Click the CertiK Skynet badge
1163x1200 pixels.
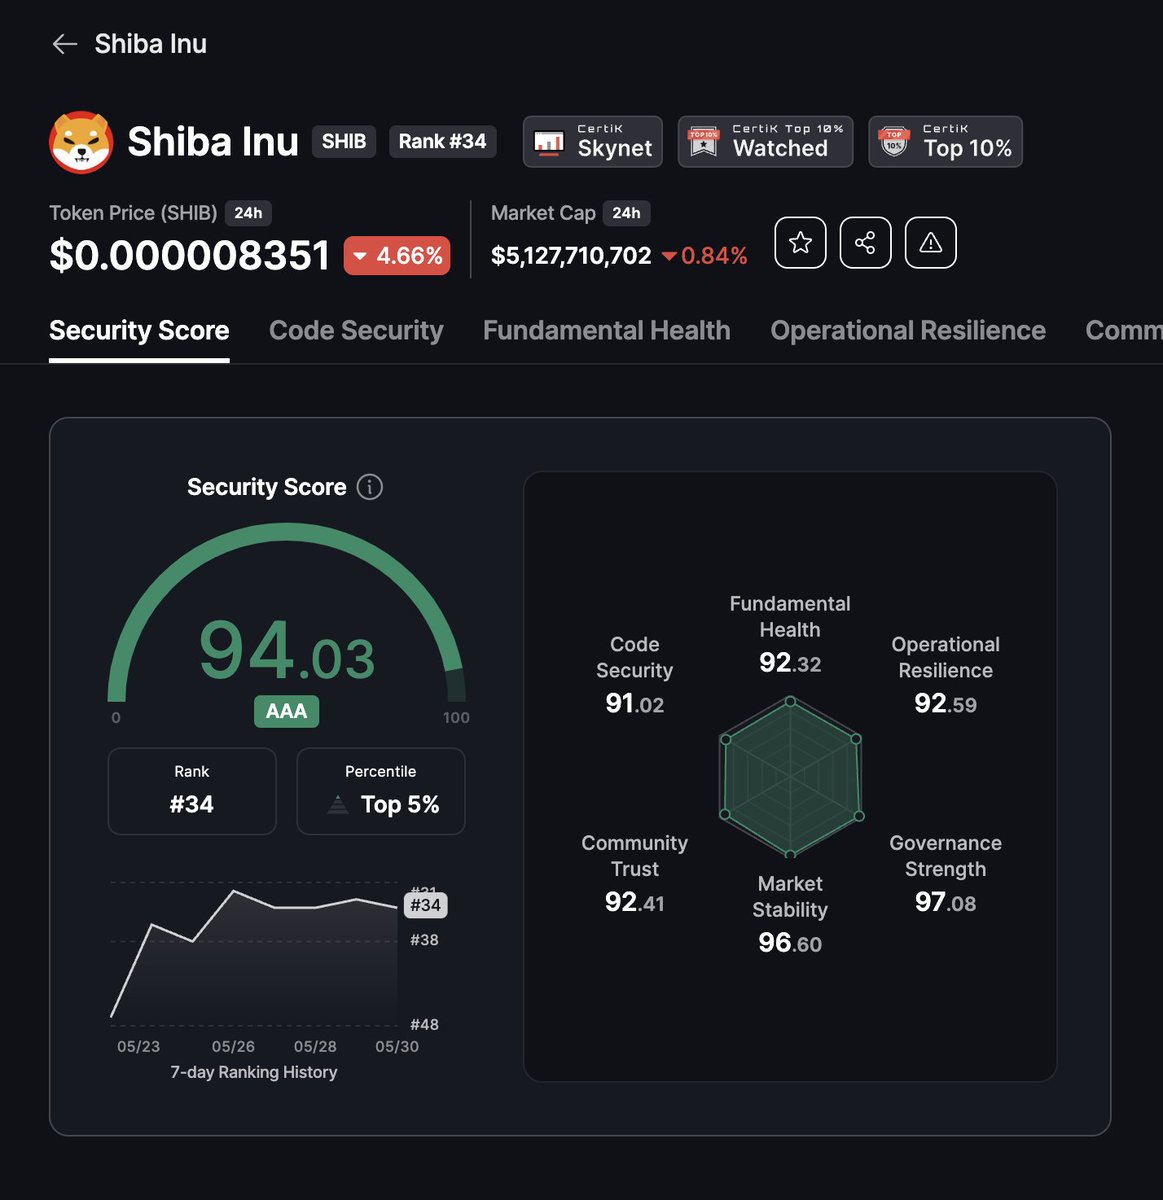(x=593, y=141)
